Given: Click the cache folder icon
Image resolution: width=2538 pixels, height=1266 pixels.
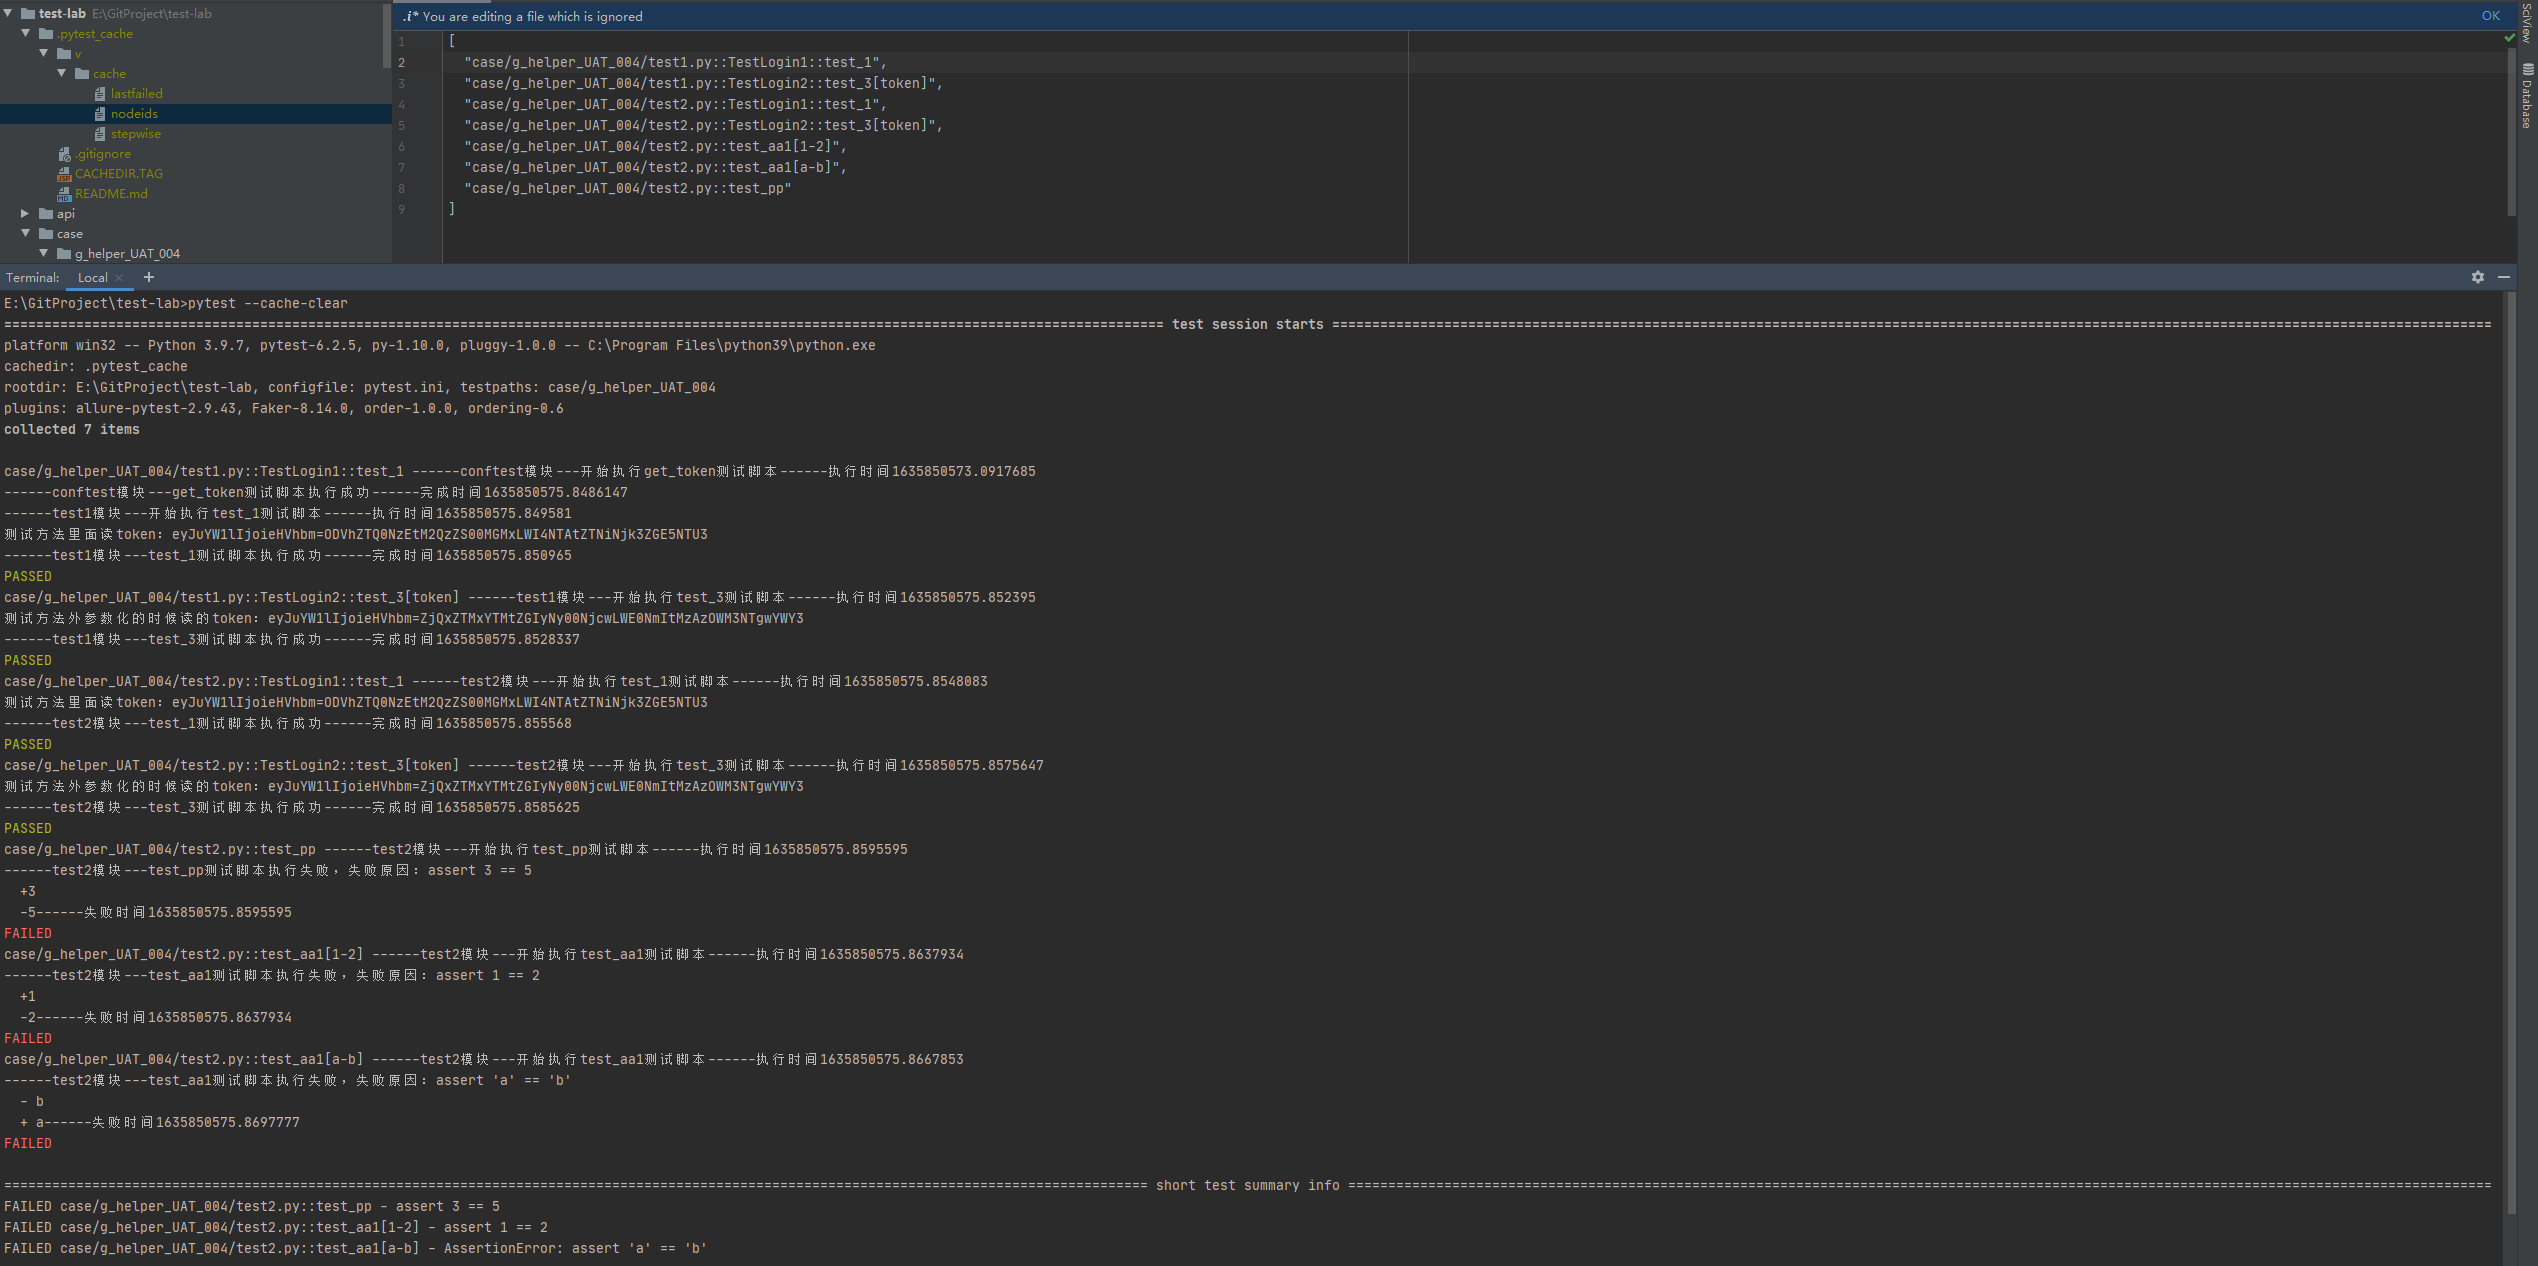Looking at the screenshot, I should 82,73.
